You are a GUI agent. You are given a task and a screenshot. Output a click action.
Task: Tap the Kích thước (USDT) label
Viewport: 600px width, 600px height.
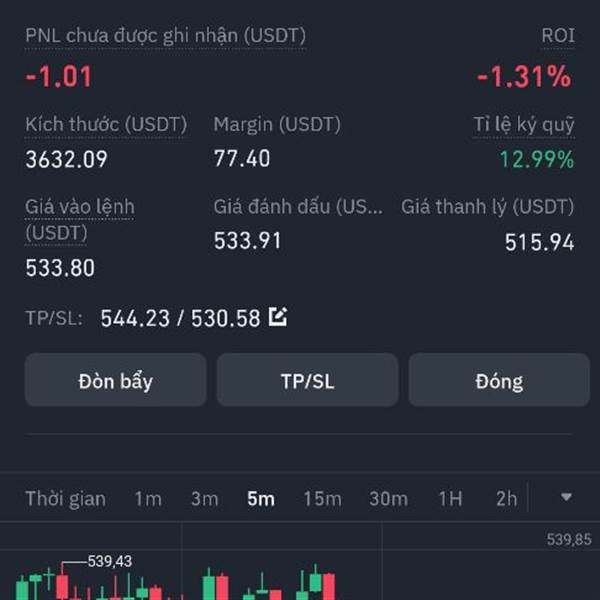pos(106,125)
